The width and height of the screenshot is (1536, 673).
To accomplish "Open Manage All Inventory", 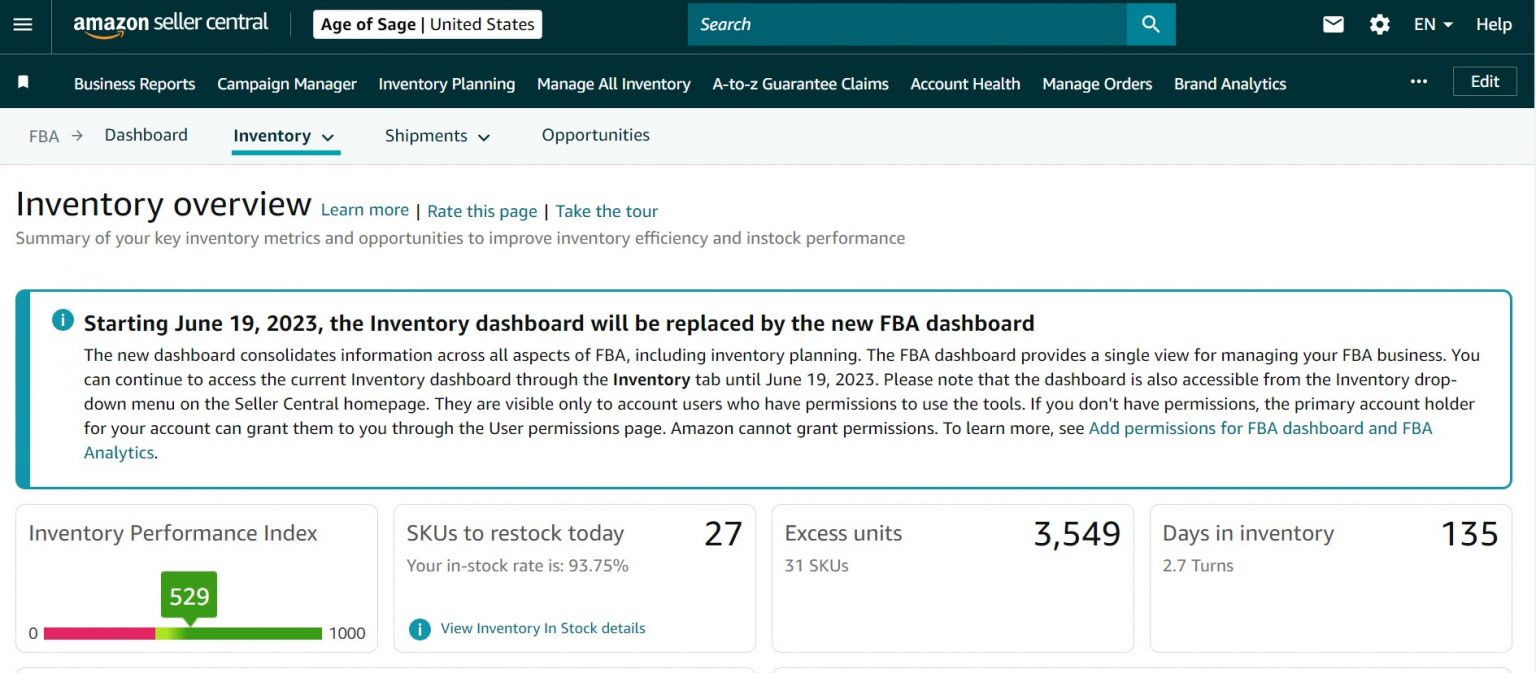I will tap(614, 84).
